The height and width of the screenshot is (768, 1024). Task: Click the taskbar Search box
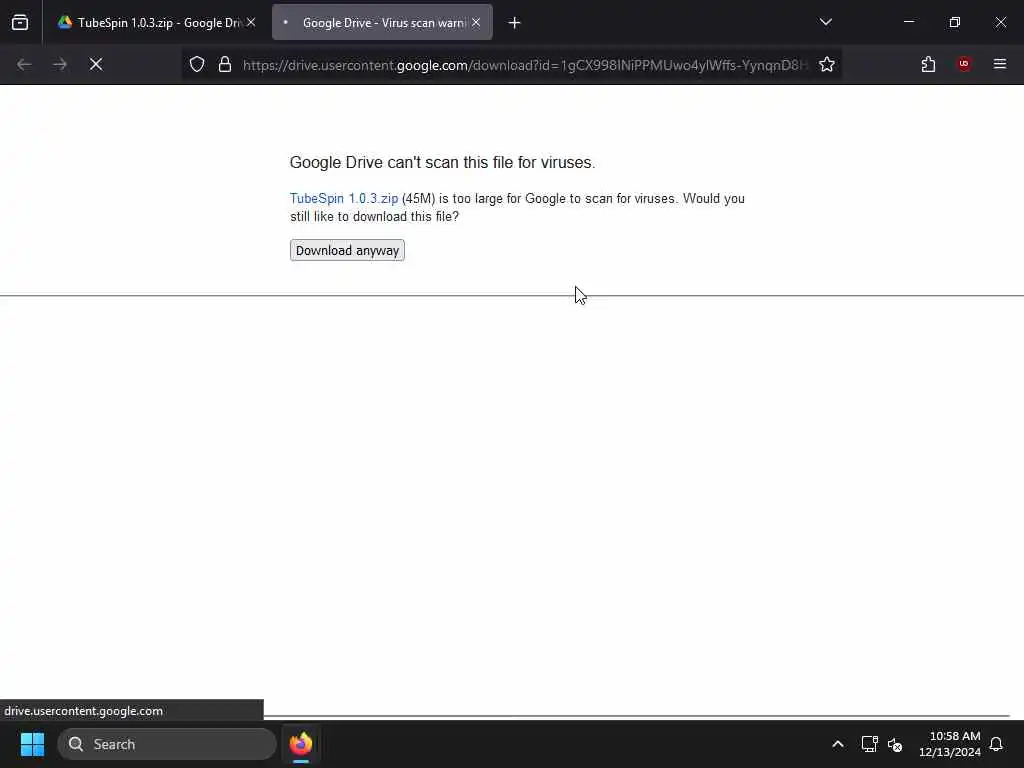[x=167, y=744]
